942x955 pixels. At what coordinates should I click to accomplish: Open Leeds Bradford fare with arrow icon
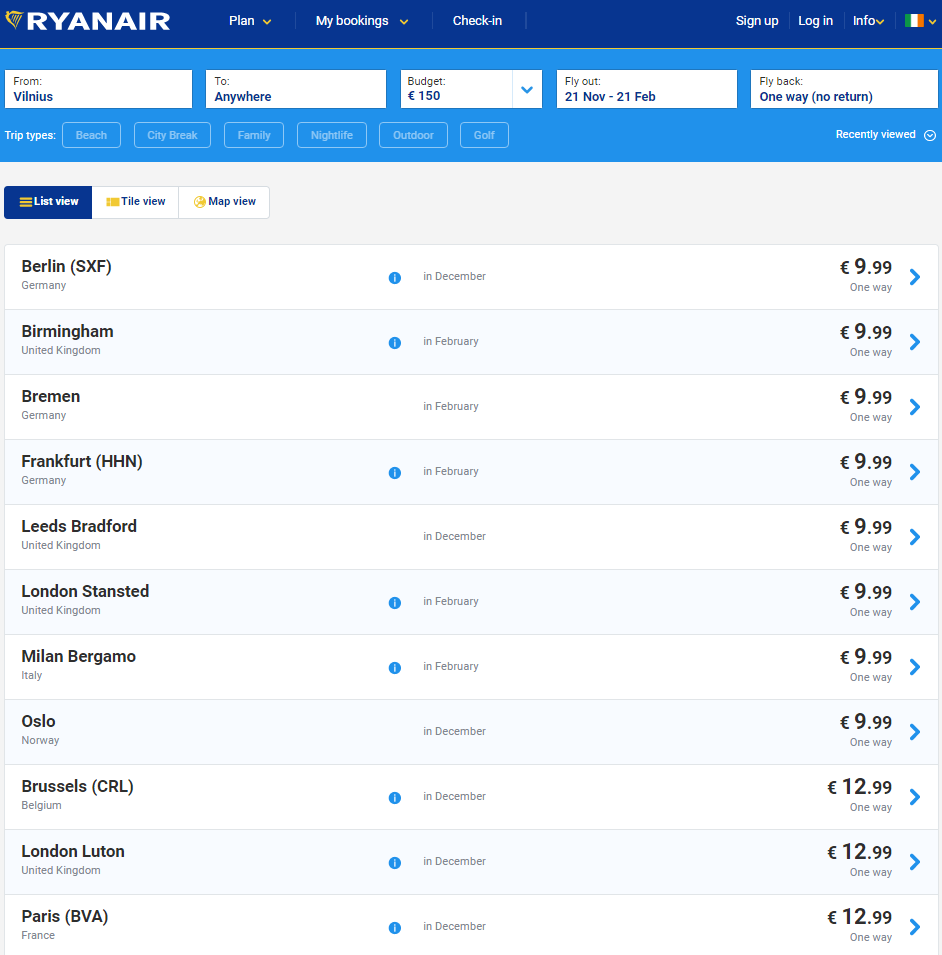click(x=915, y=537)
